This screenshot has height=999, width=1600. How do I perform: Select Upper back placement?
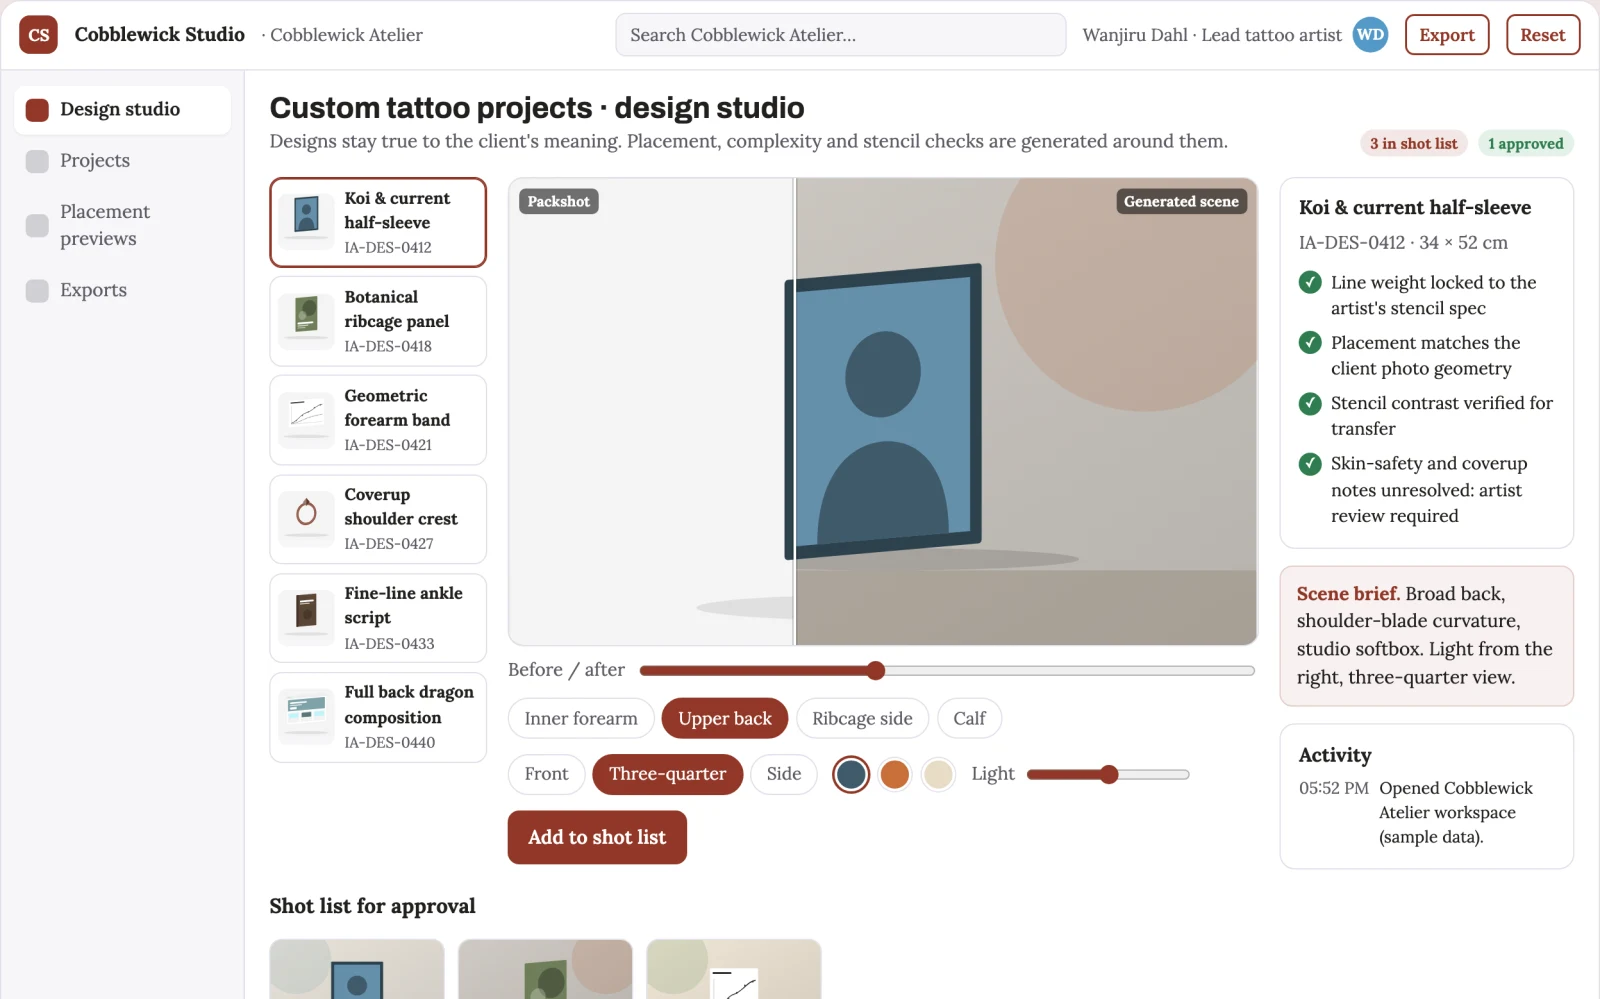(725, 718)
